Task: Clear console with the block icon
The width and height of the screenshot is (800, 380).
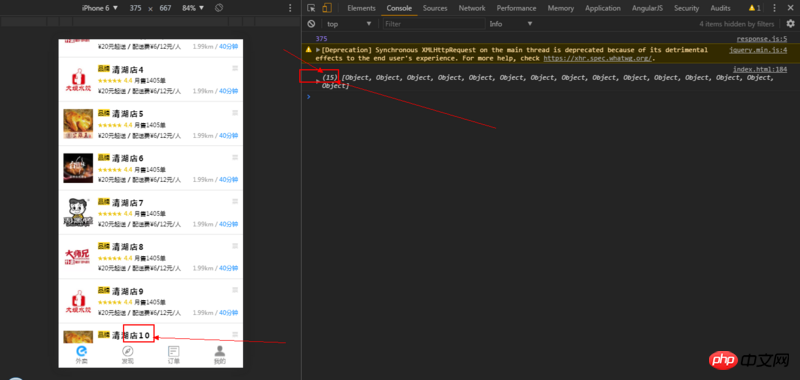Action: pyautogui.click(x=311, y=24)
